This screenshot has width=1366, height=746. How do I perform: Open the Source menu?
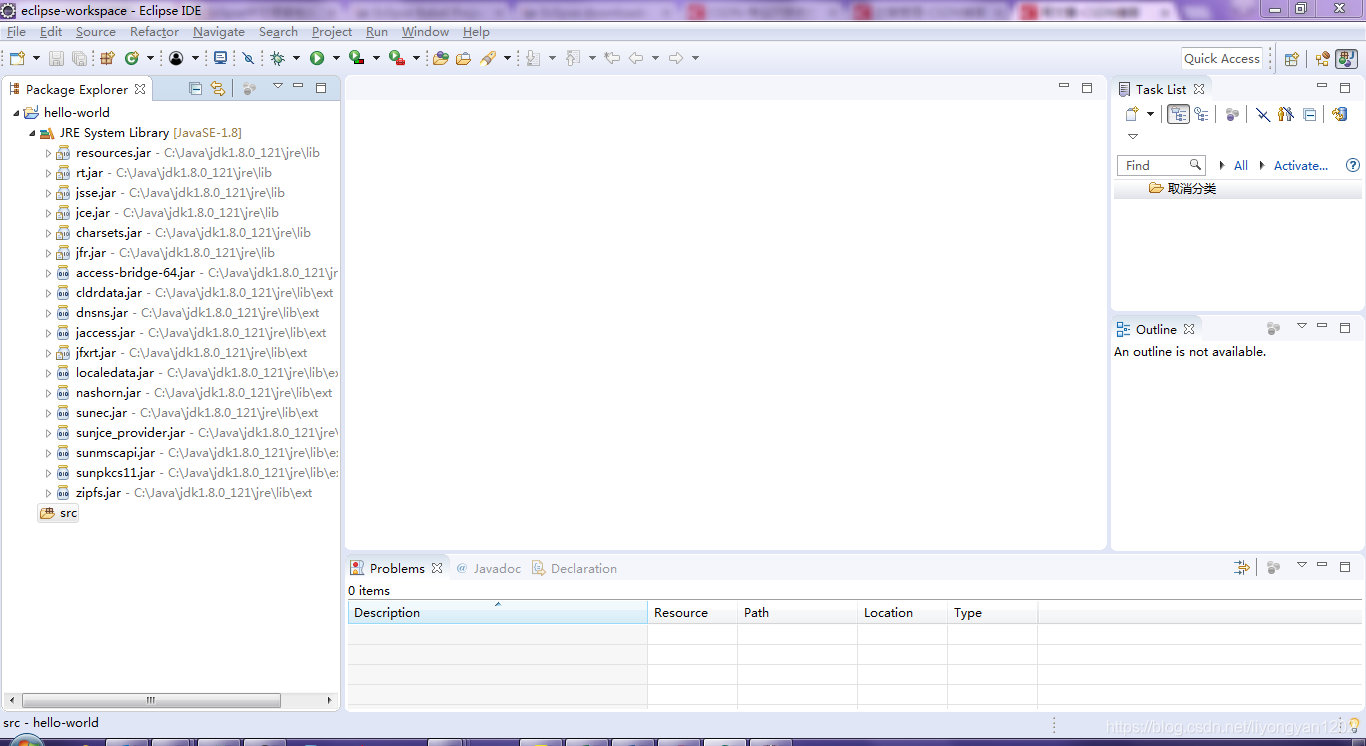pyautogui.click(x=96, y=32)
